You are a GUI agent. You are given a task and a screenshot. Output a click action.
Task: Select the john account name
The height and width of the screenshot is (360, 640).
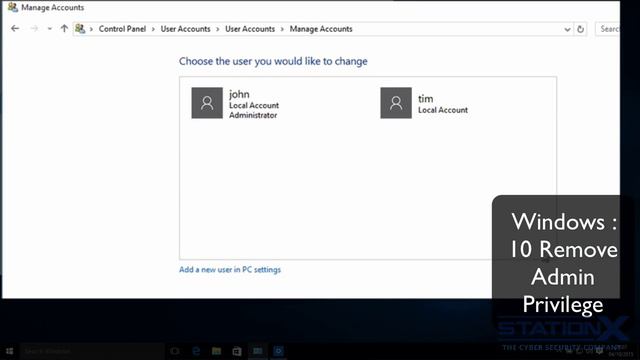pyautogui.click(x=239, y=94)
